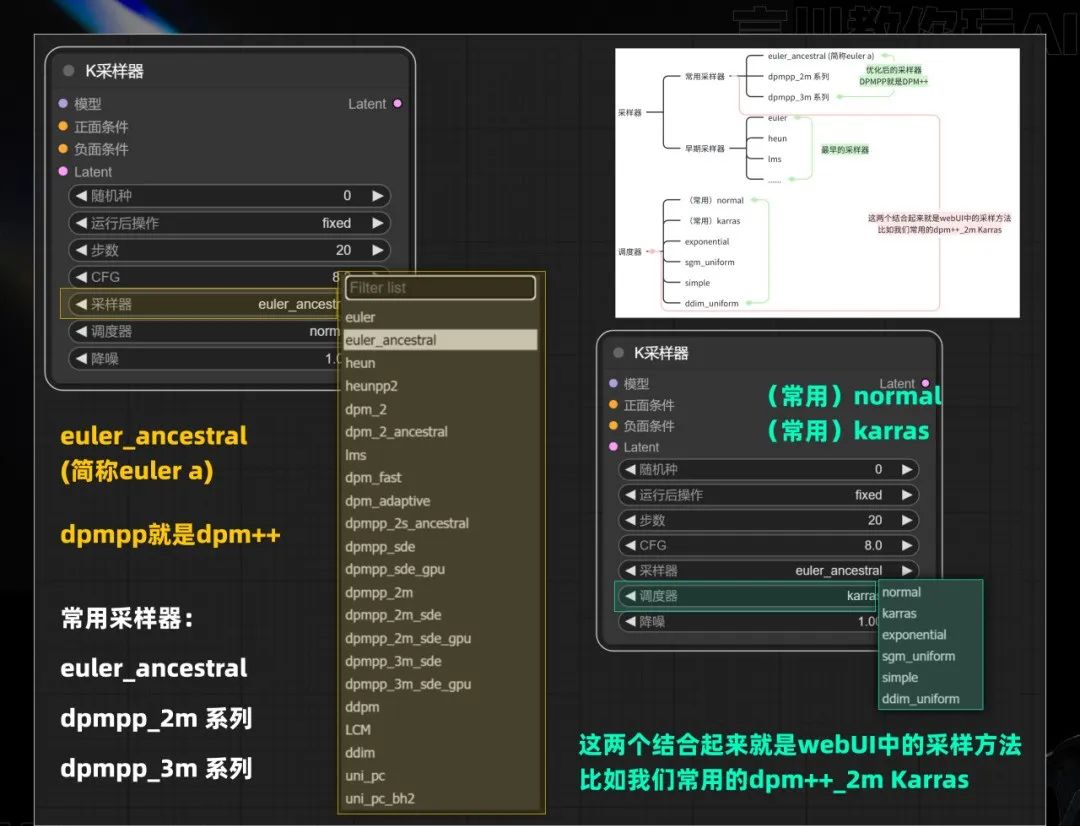1080x826 pixels.
Task: Click 正面条件 input port on left K采样器
Action: pyautogui.click(x=63, y=126)
